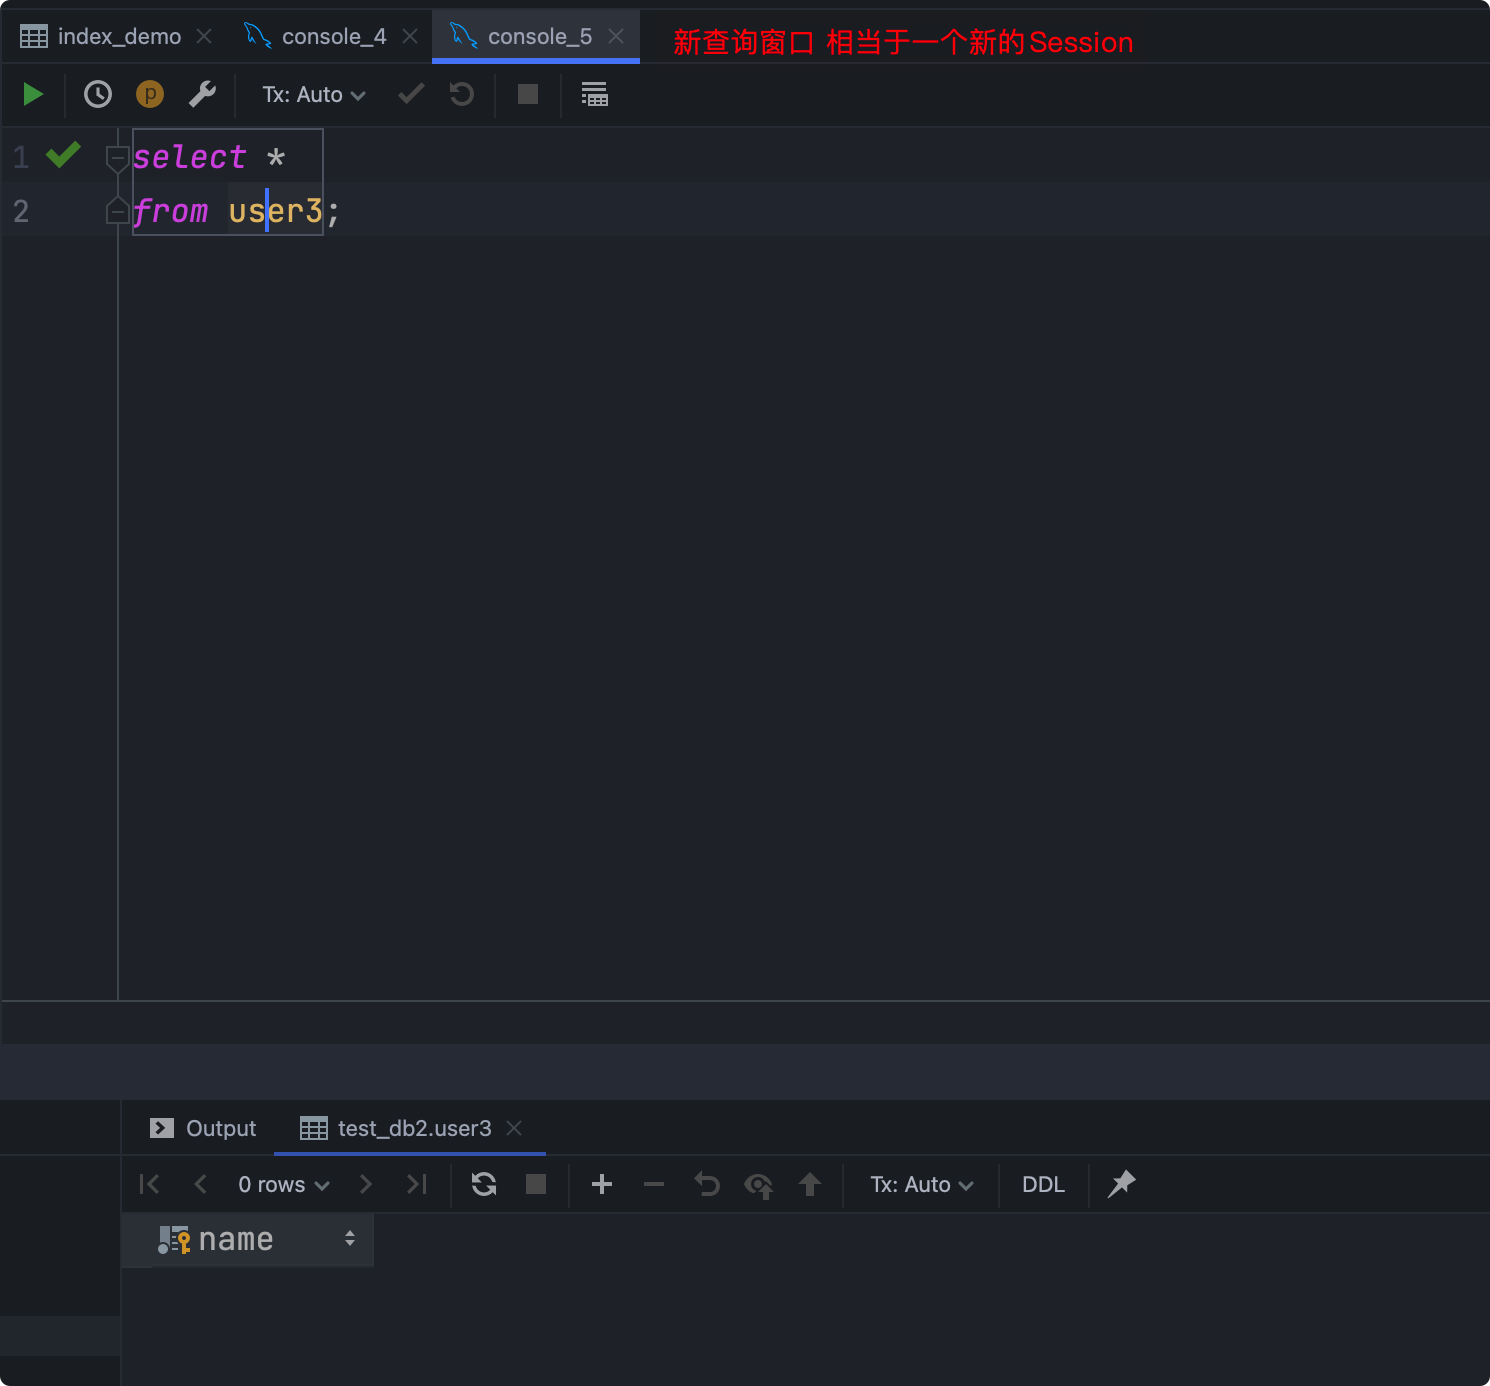This screenshot has height=1386, width=1490.
Task: Delete a row with the minus icon
Action: coord(654,1184)
